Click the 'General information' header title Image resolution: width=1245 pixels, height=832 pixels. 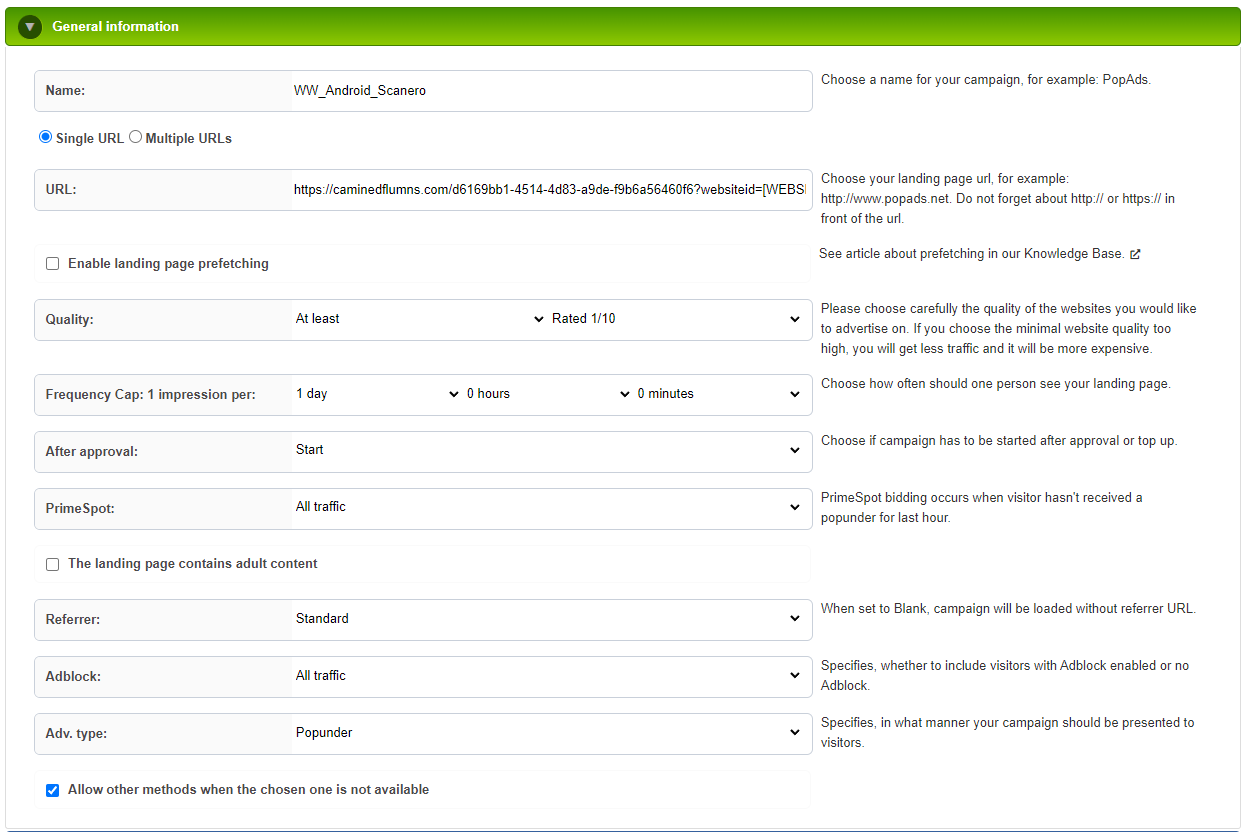(x=115, y=27)
